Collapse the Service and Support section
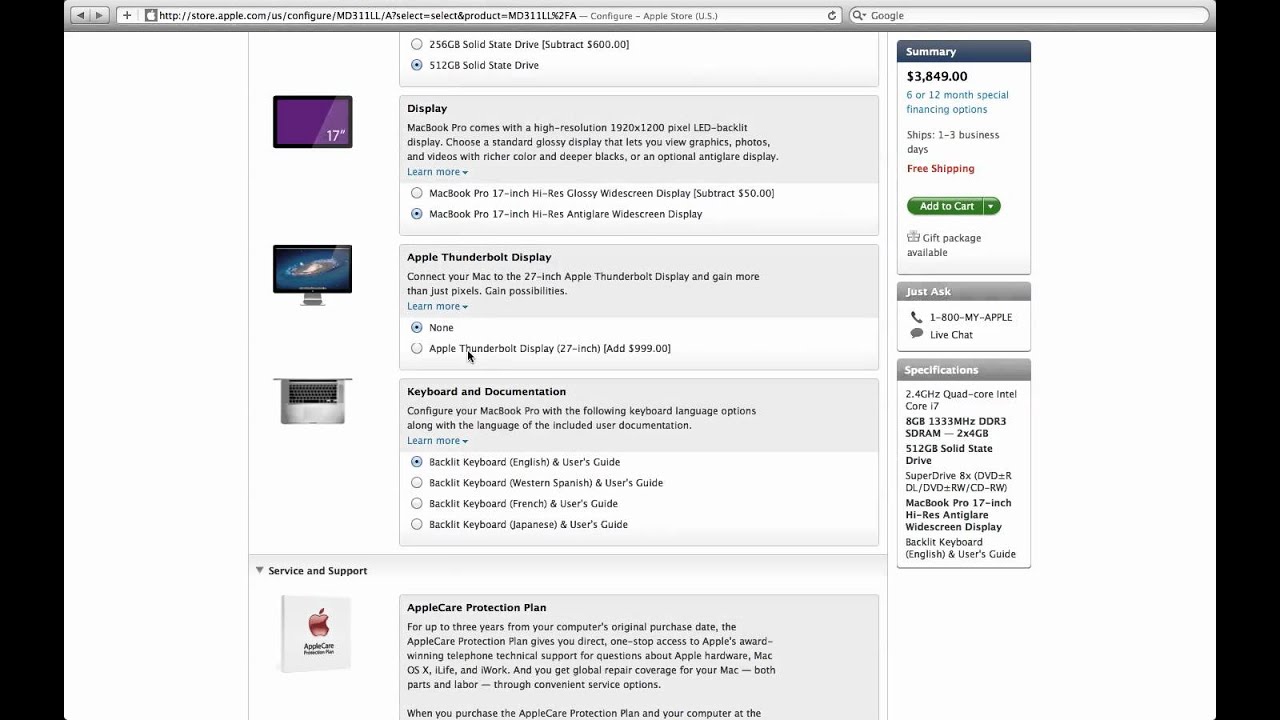1280x720 pixels. tap(260, 570)
